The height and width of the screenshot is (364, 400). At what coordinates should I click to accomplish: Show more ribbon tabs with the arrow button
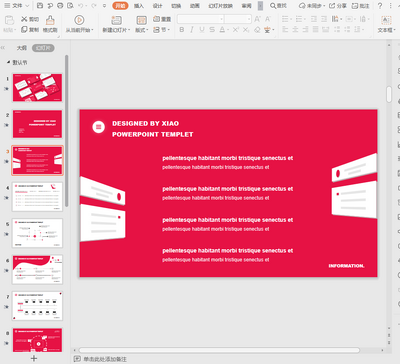(x=260, y=6)
